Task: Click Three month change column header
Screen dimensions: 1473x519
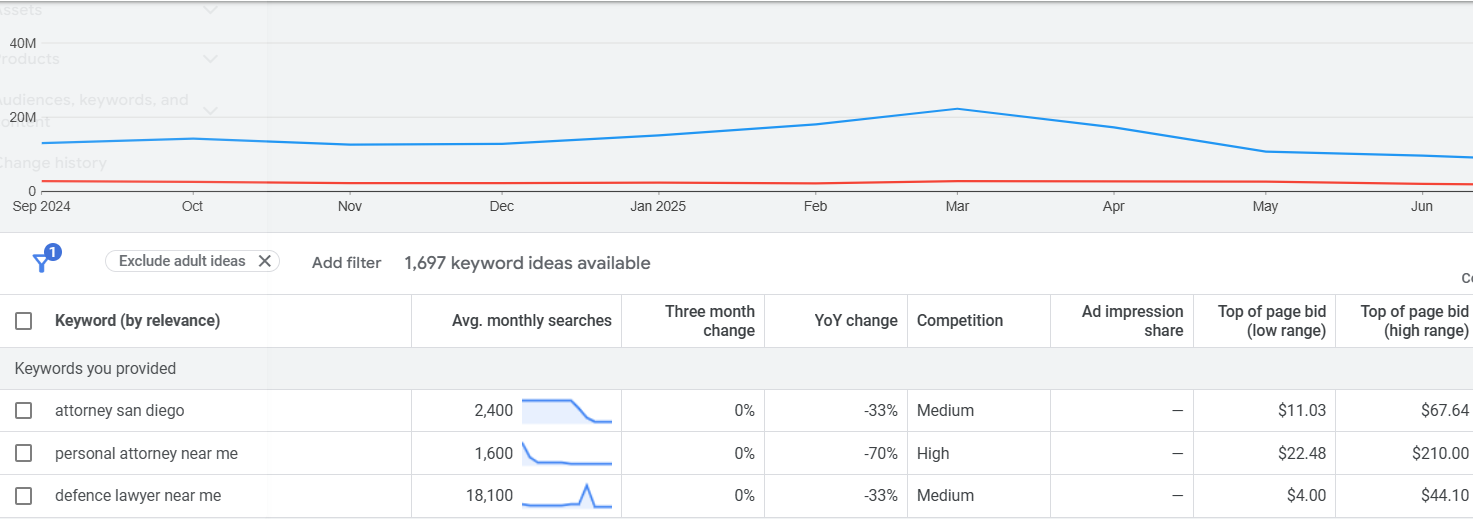Action: (x=709, y=321)
